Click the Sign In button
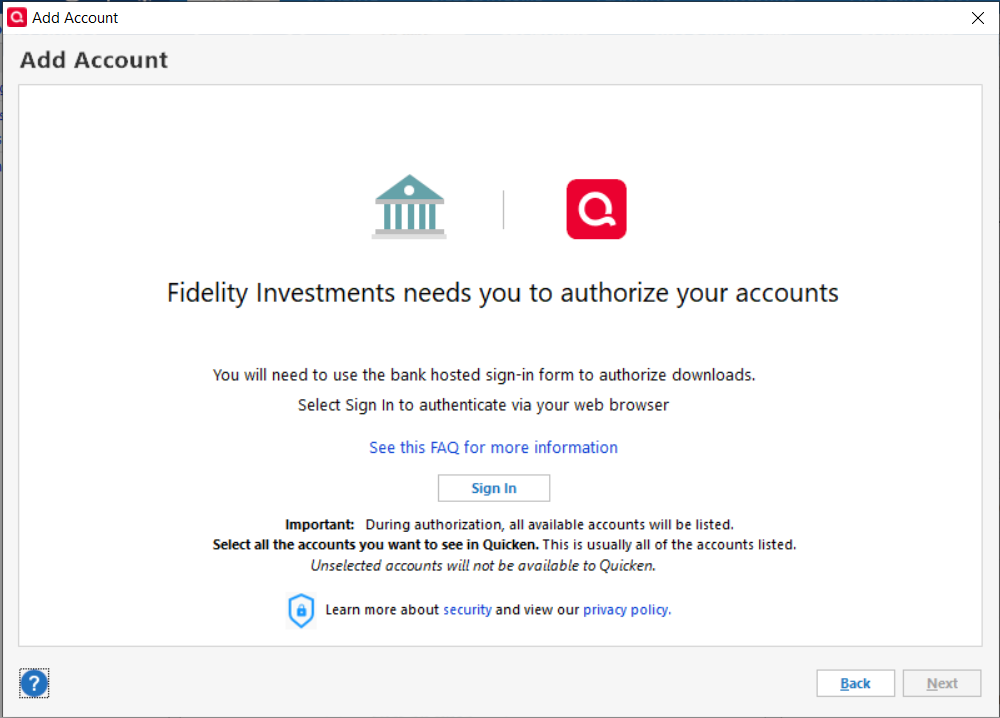This screenshot has height=718, width=1000. pos(494,488)
